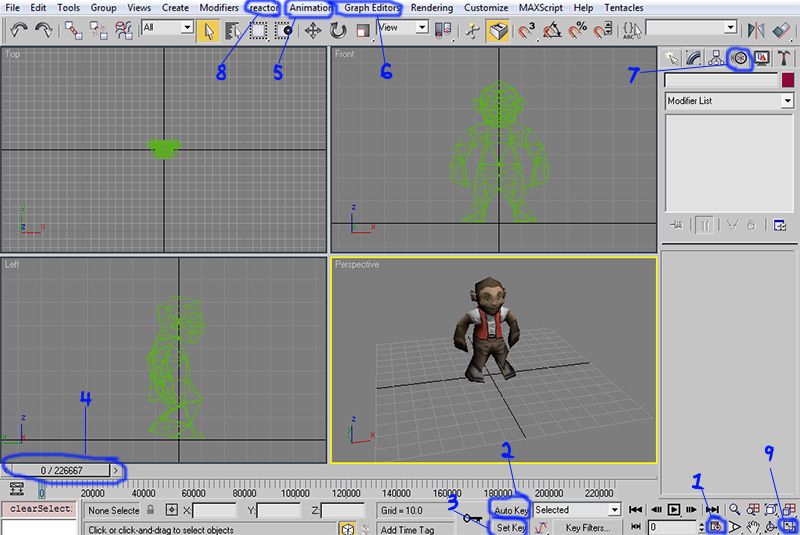Toggle Keyboard Shortcut Override button
Viewport: 800px width, 535px height.
coord(498,31)
